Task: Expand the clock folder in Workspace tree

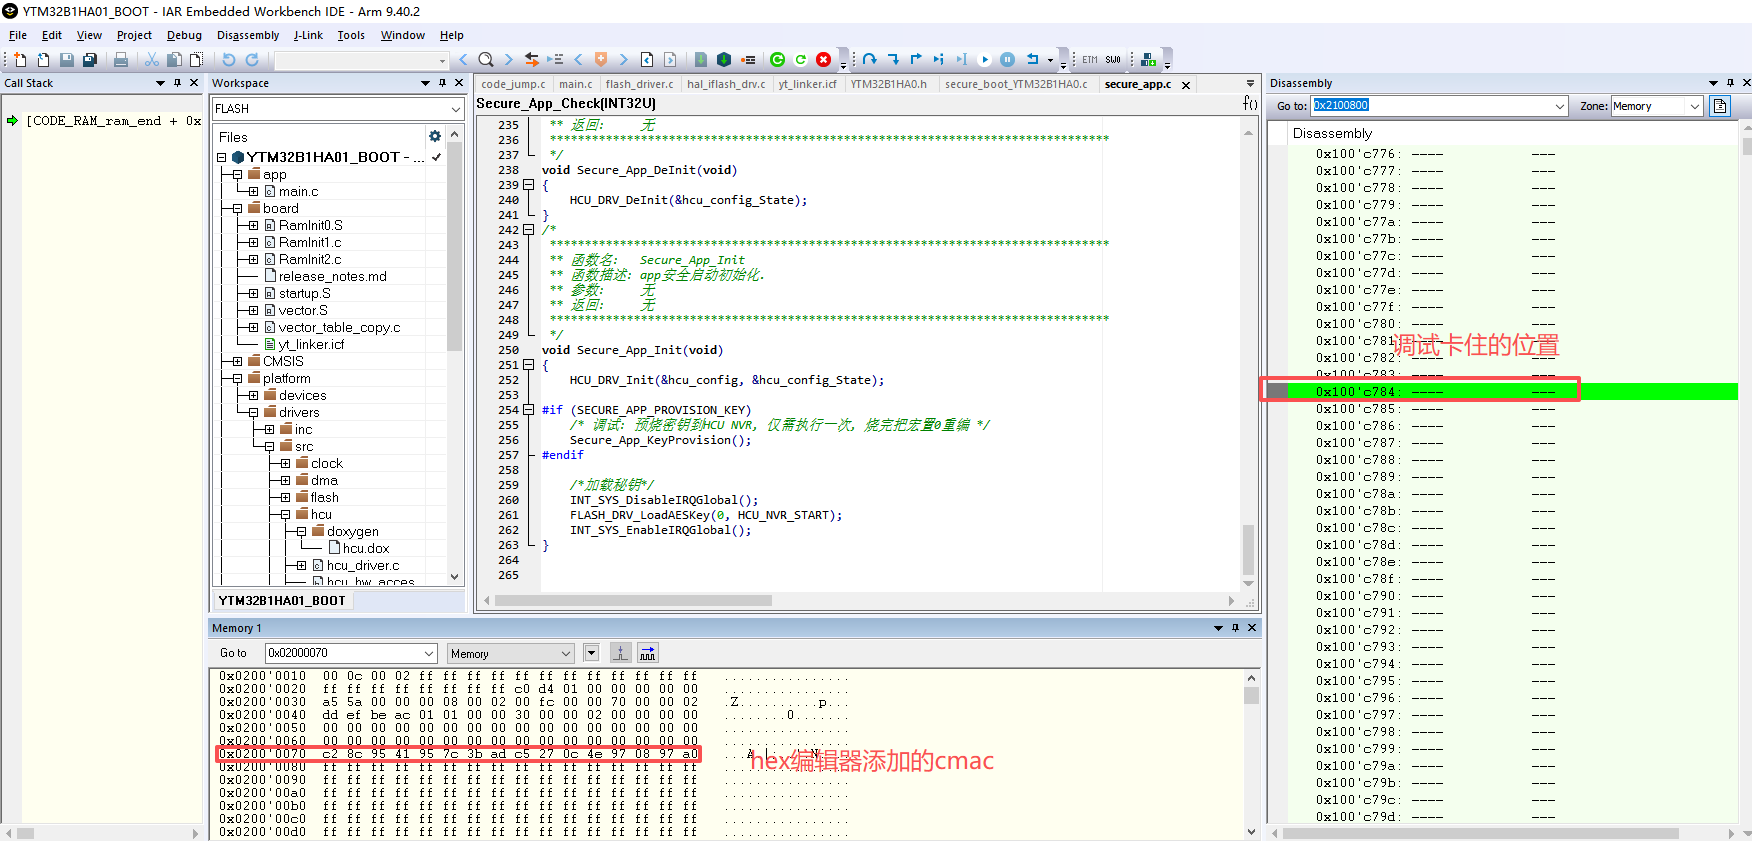Action: [x=285, y=463]
